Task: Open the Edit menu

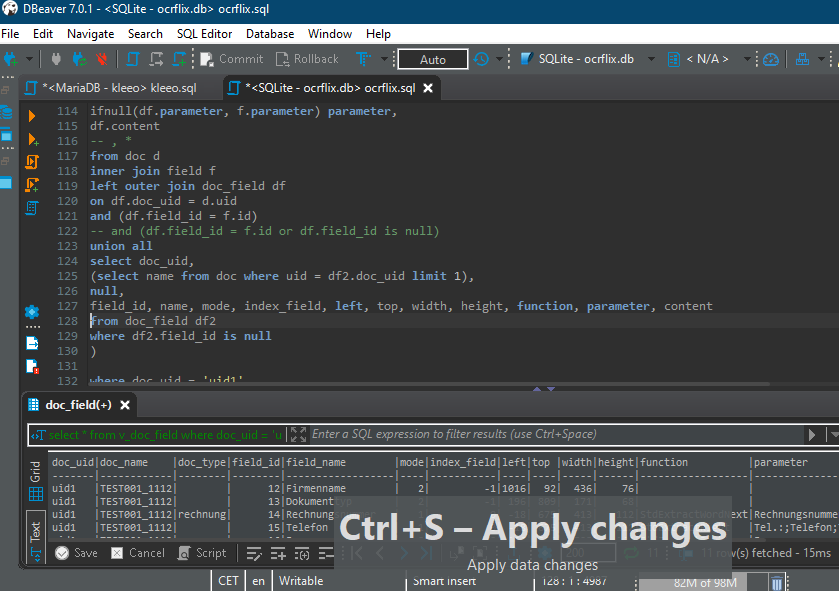Action: 43,34
